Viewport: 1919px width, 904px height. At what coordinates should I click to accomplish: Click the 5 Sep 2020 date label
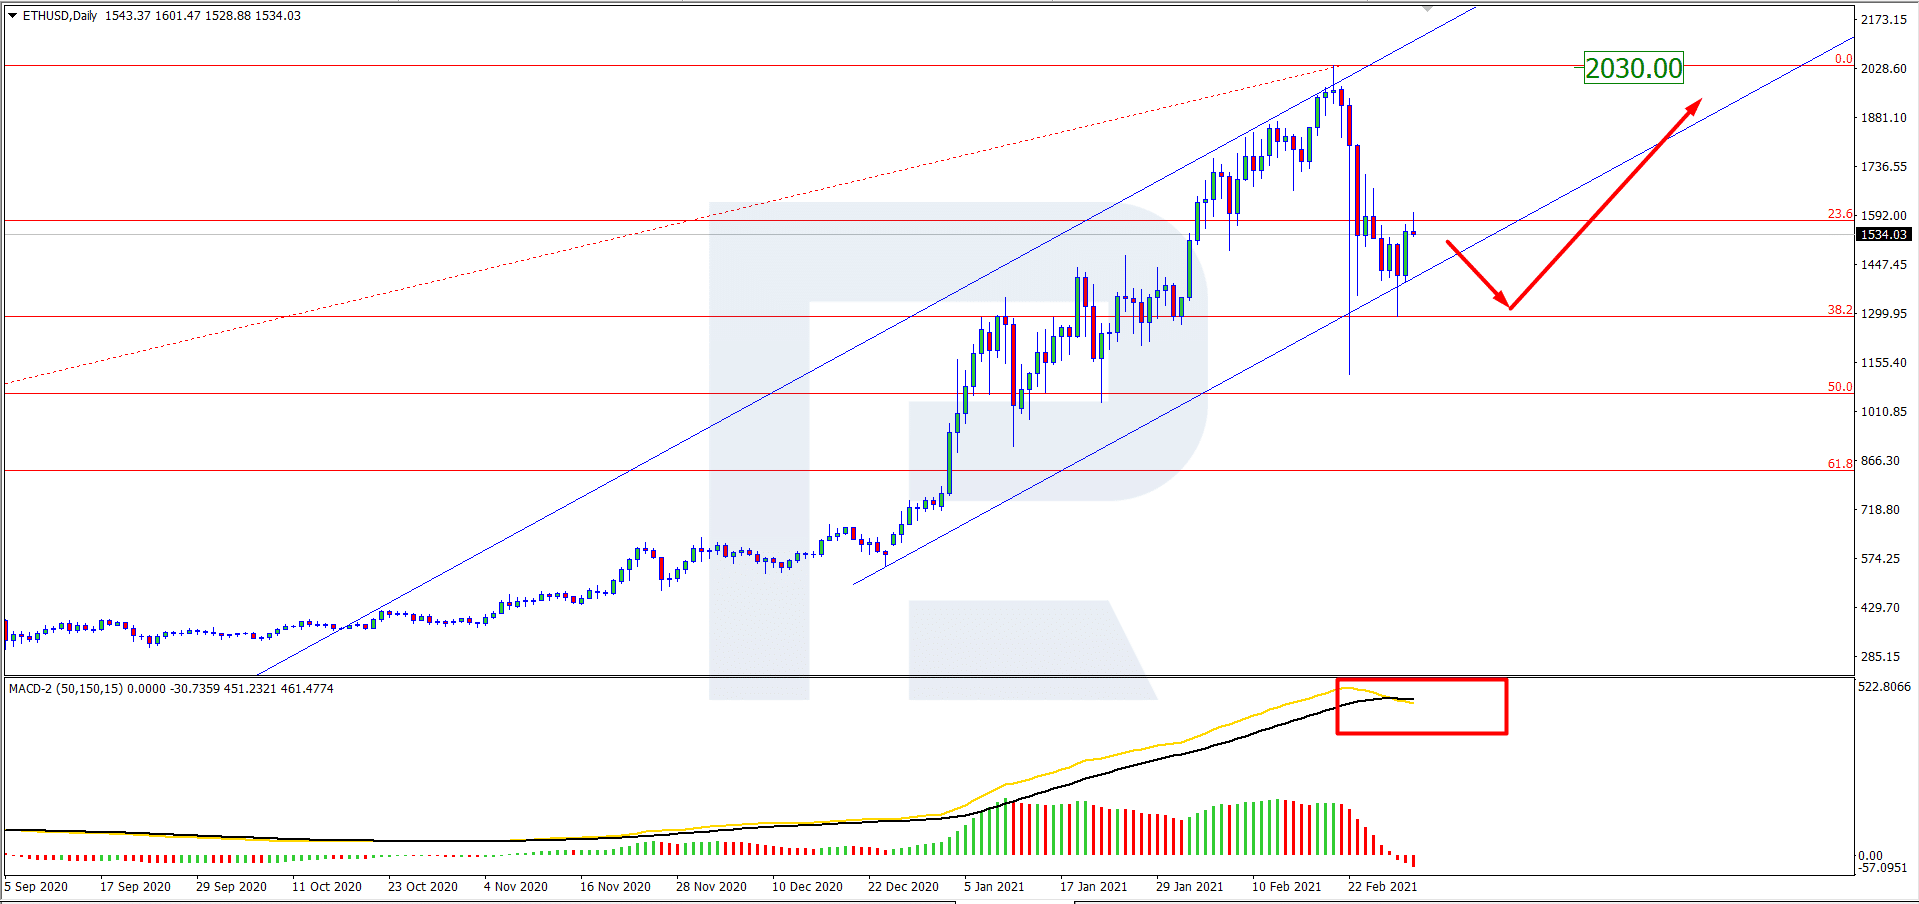(x=36, y=887)
